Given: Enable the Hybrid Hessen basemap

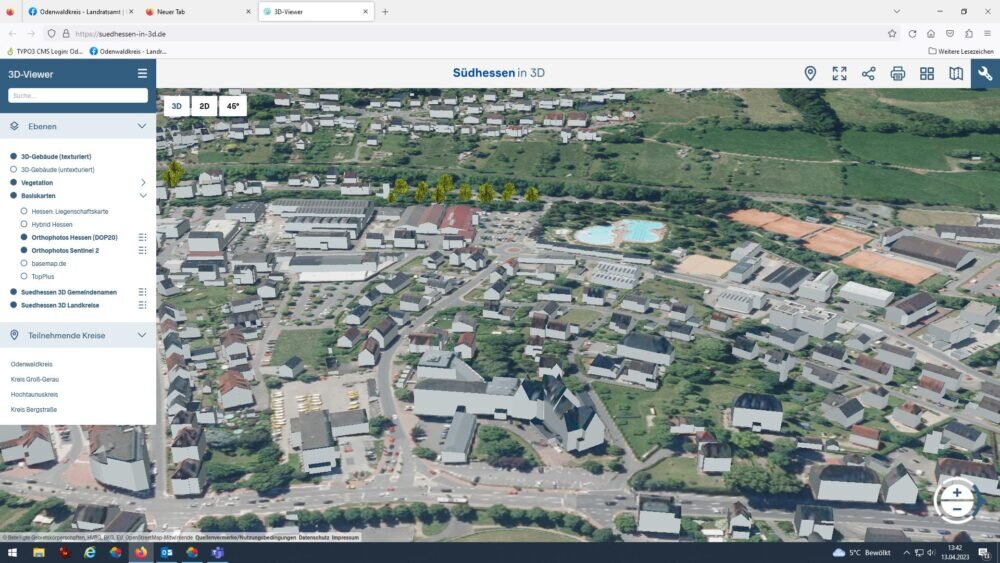Looking at the screenshot, I should [24, 224].
